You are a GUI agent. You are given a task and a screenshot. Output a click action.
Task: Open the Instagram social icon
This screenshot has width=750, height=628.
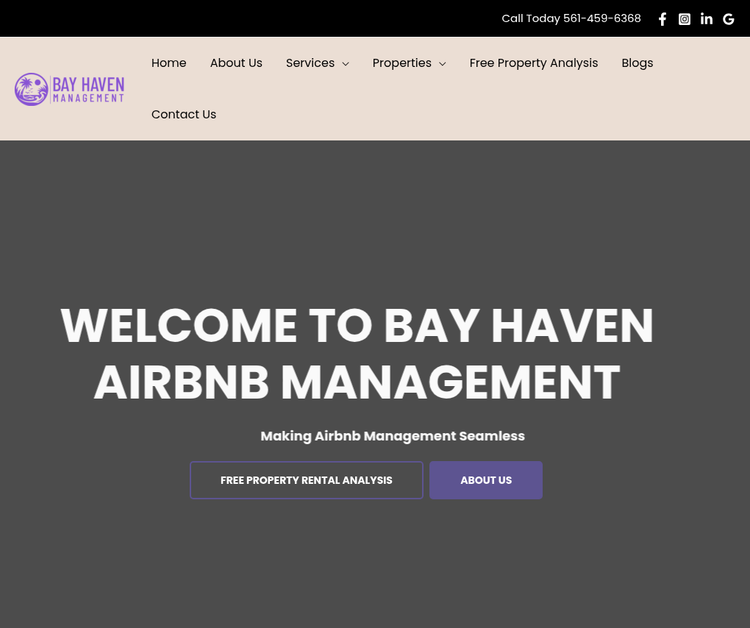(684, 19)
